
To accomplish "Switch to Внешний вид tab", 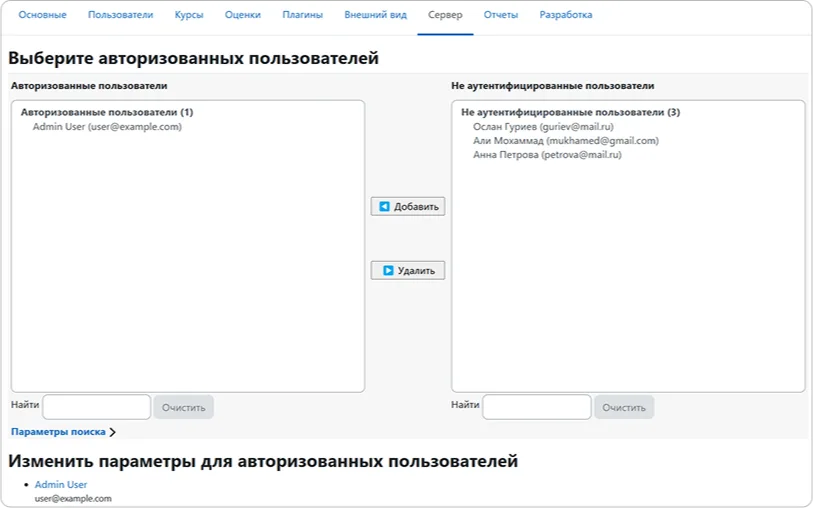I will click(375, 16).
